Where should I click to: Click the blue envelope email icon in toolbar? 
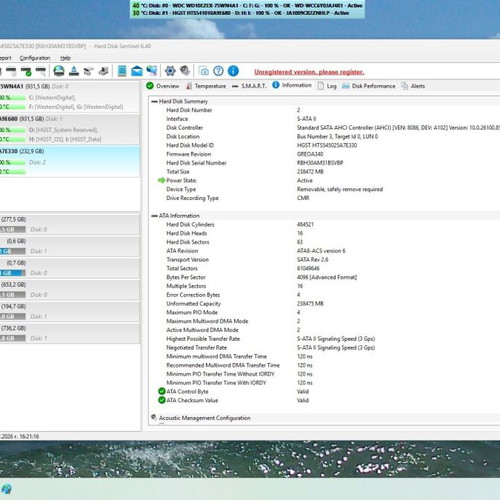[137, 71]
